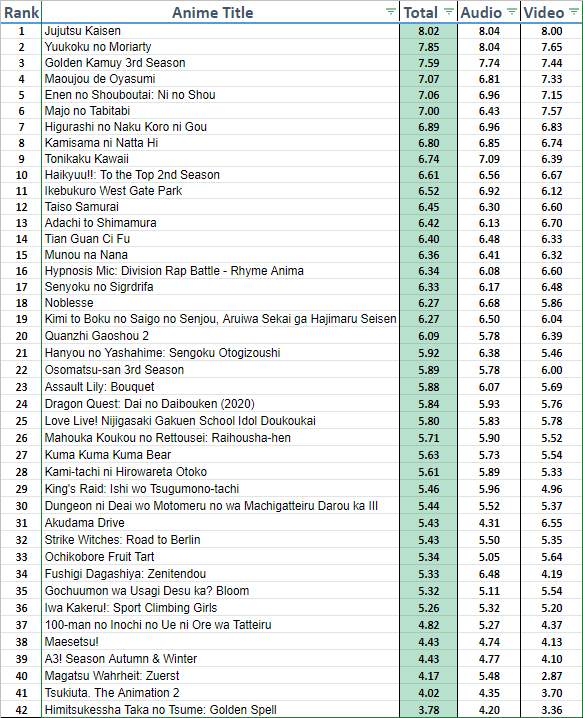Select the Rank column header
The image size is (583, 718).
click(x=21, y=12)
